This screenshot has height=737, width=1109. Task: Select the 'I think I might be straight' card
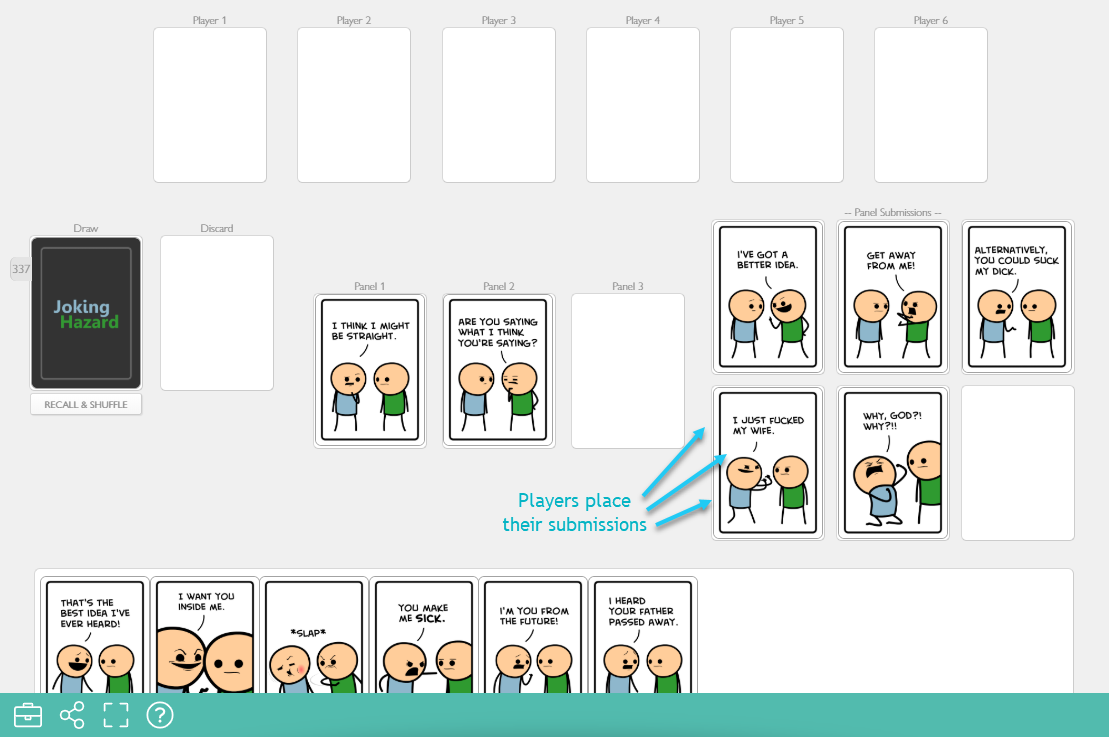(370, 371)
